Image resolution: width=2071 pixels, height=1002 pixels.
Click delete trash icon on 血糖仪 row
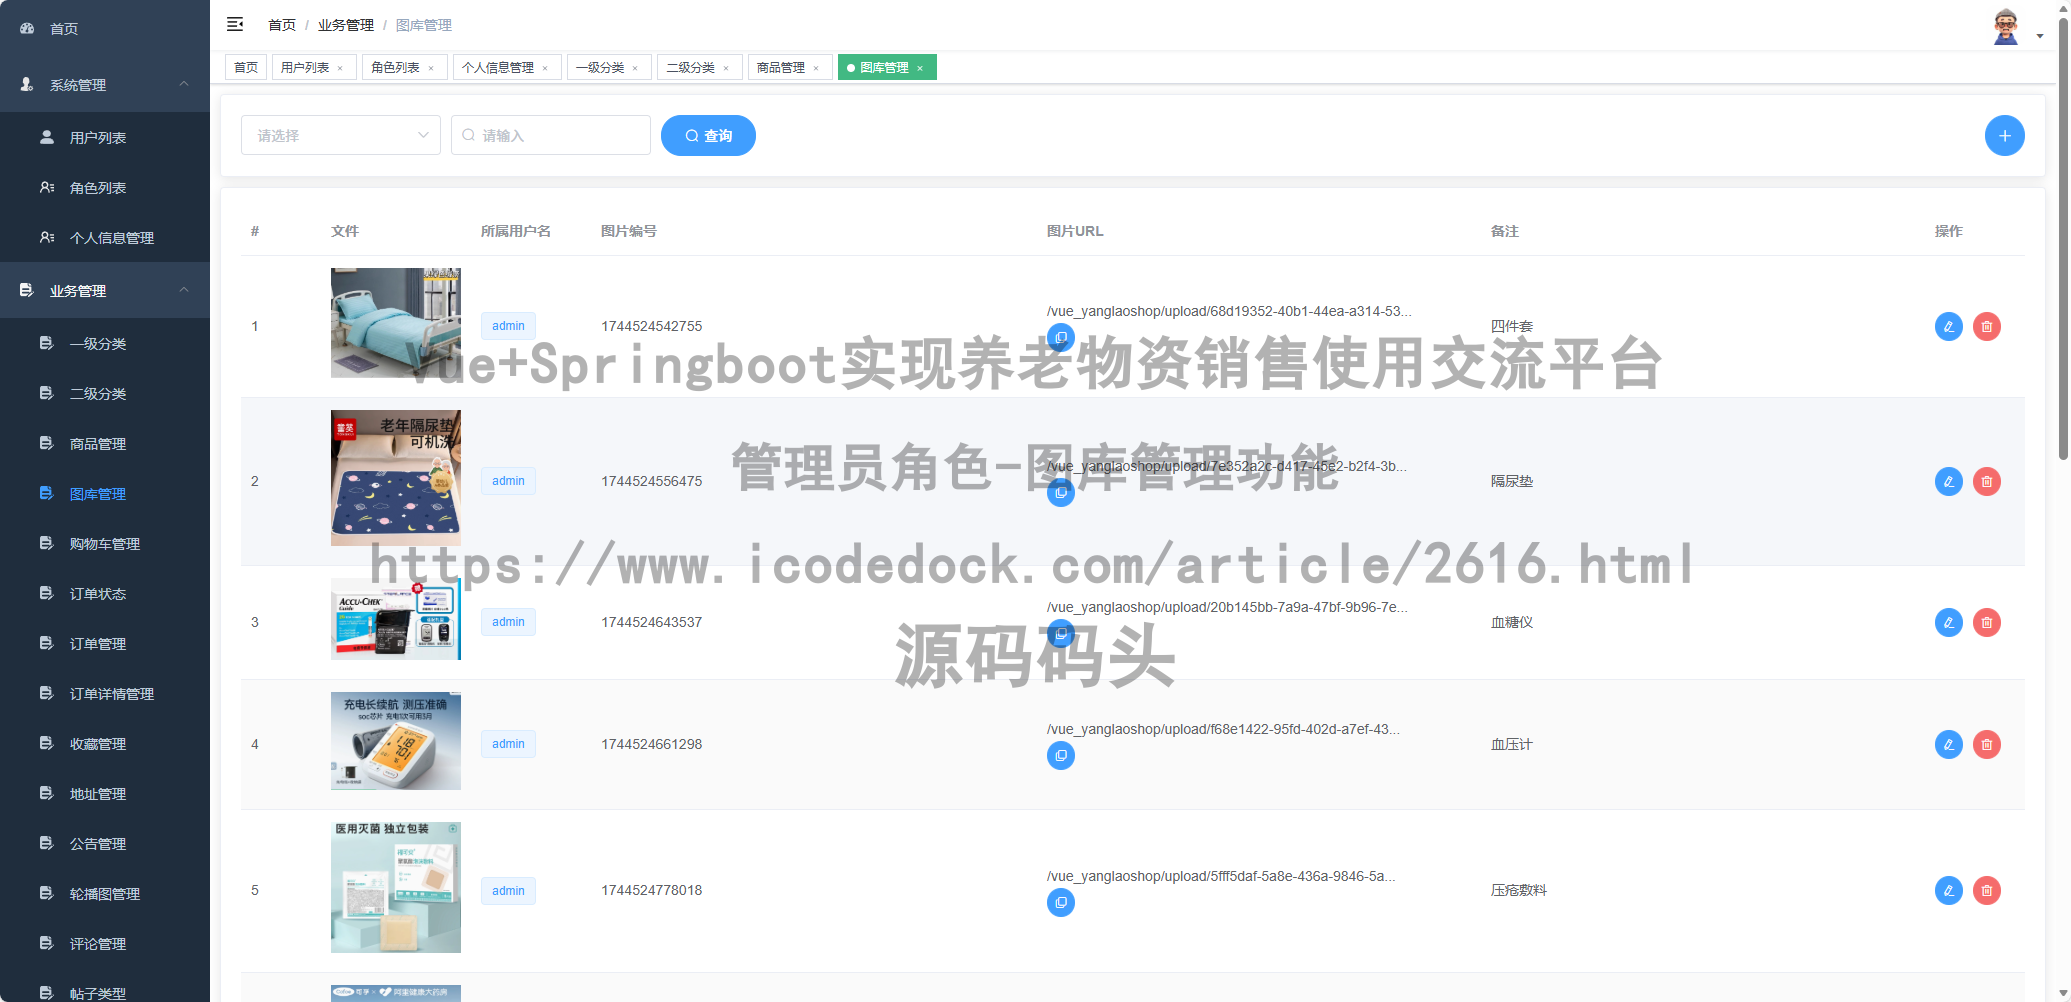[1986, 622]
